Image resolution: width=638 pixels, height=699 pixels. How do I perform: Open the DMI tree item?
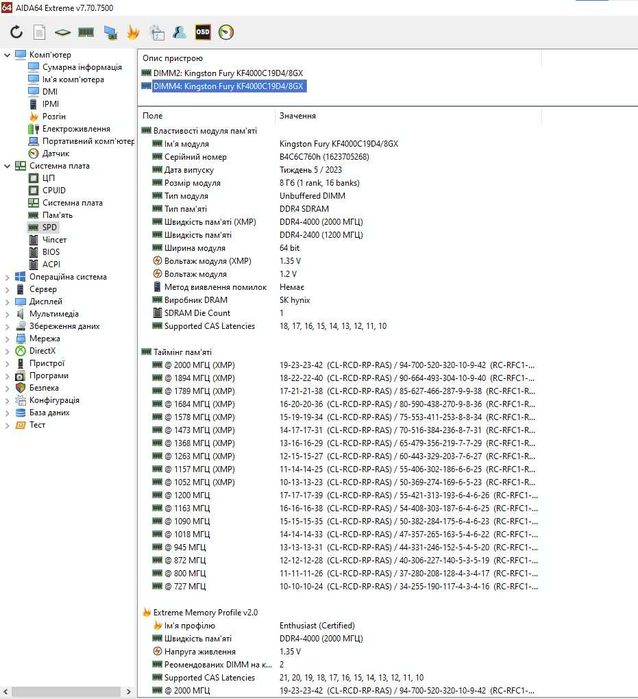click(50, 91)
